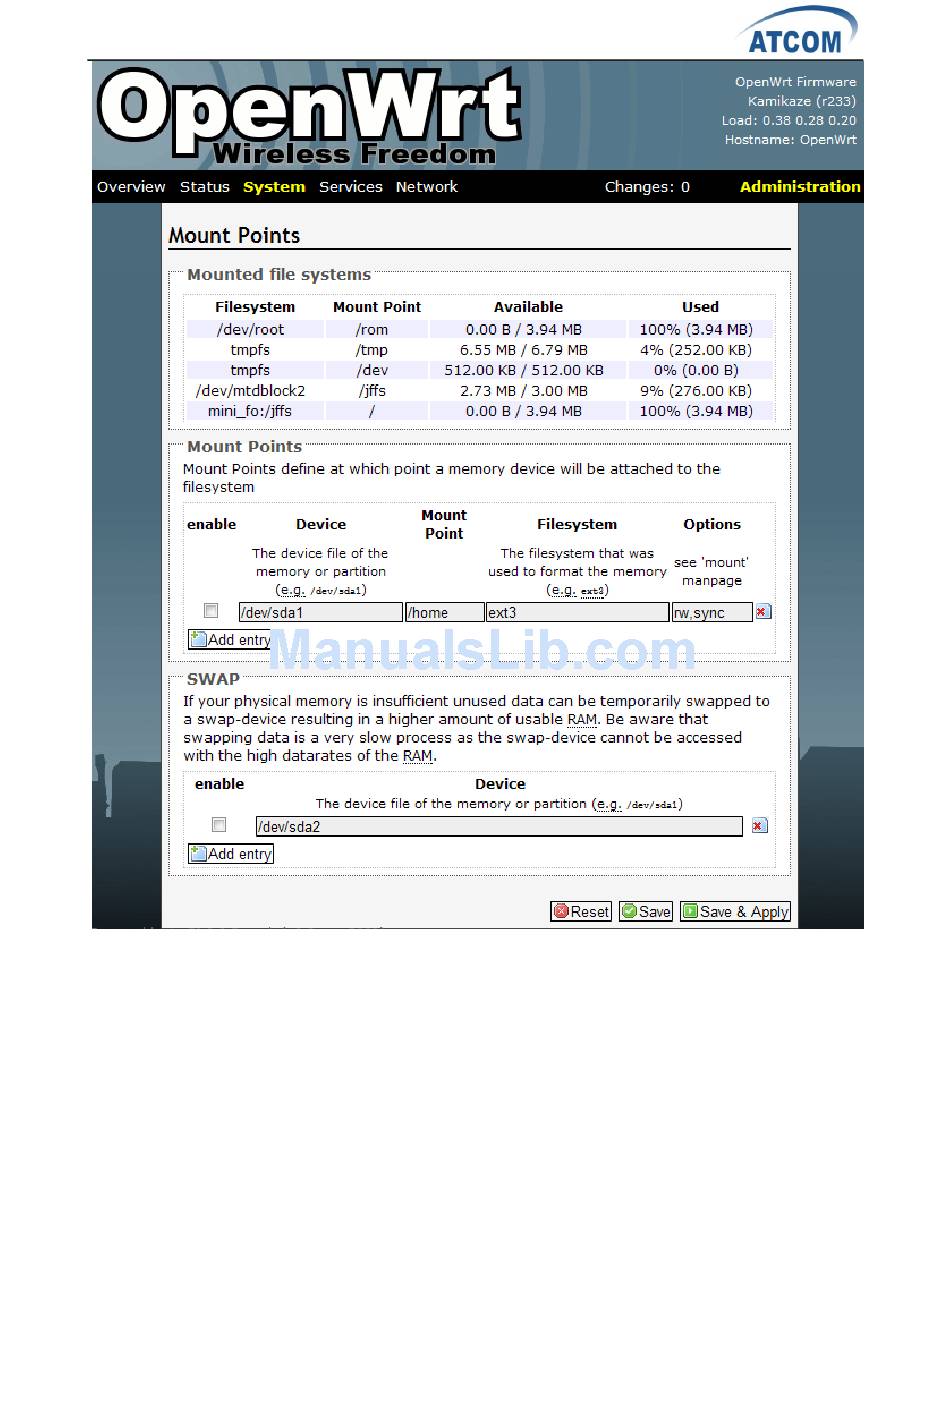The height and width of the screenshot is (1408, 950).
Task: Click the Device field containing /dev/sda1
Action: (x=320, y=613)
